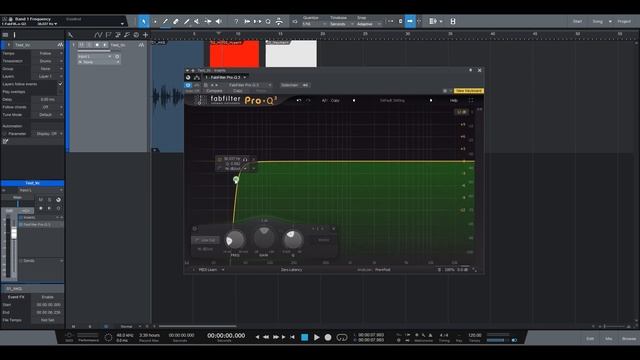Click the track list menu icon
The image size is (640, 360).
(5, 35)
